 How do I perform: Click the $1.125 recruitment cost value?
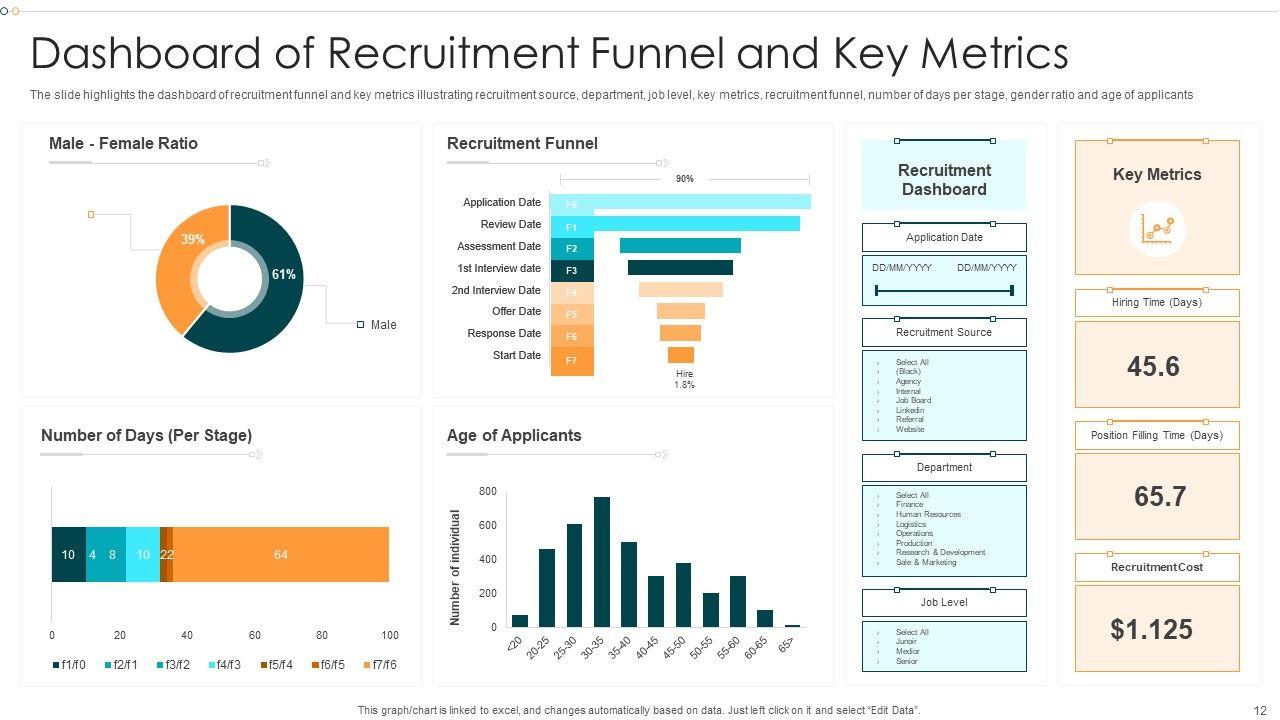coord(1151,629)
